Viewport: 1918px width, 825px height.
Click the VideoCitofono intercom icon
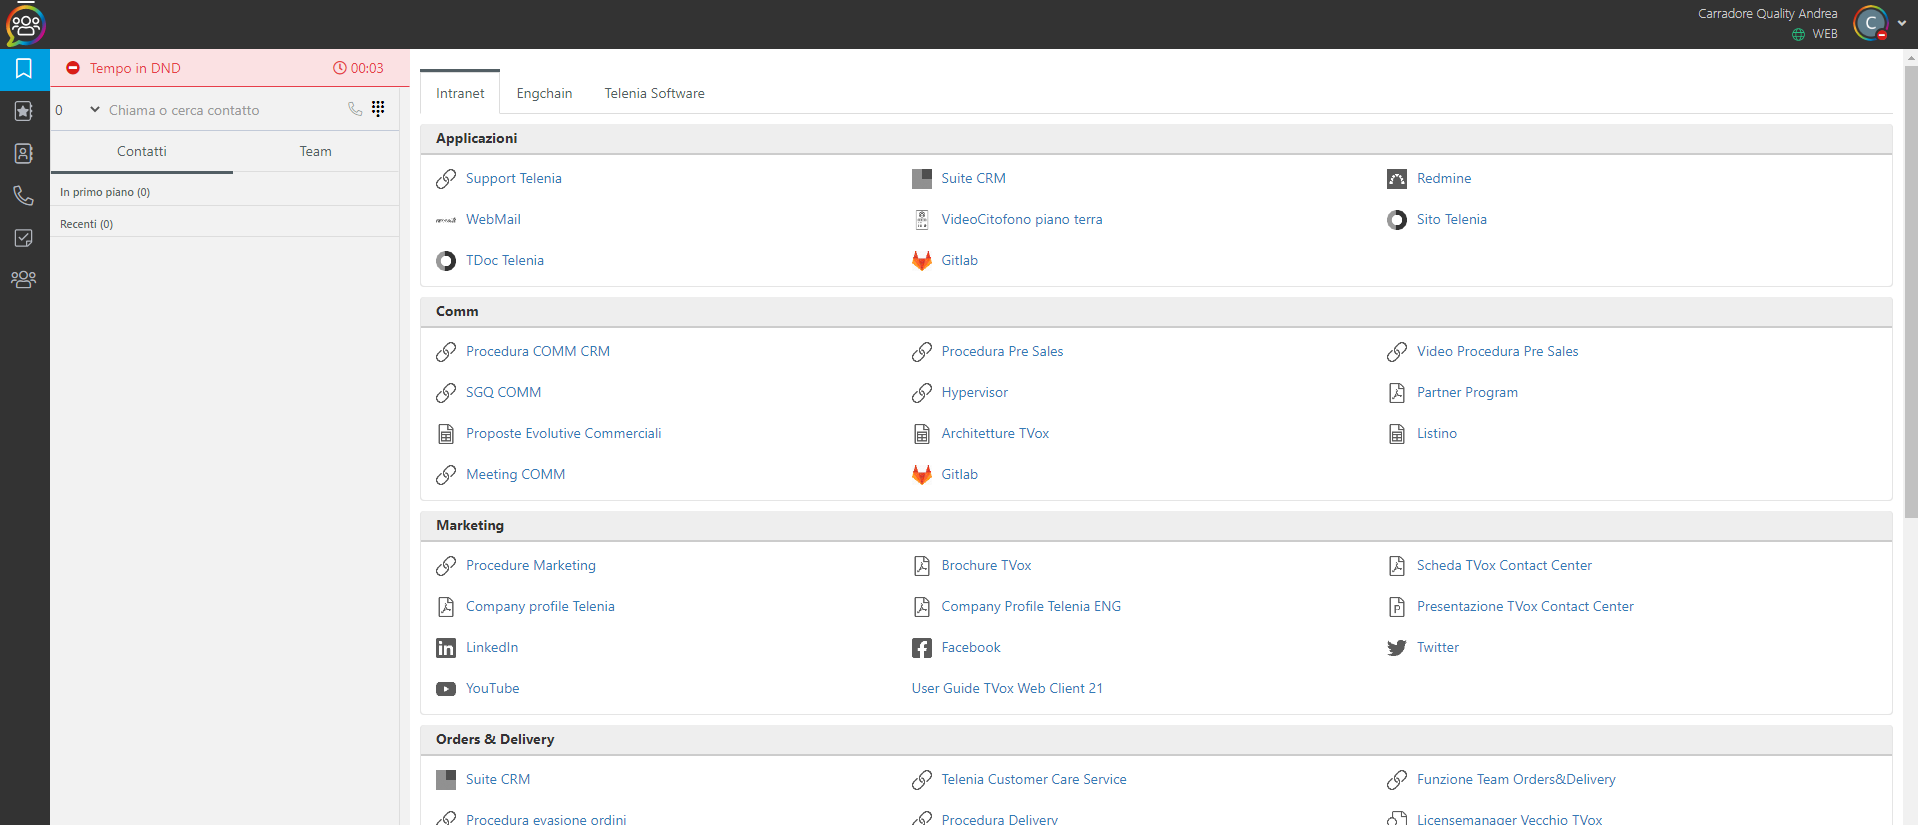pyautogui.click(x=922, y=220)
